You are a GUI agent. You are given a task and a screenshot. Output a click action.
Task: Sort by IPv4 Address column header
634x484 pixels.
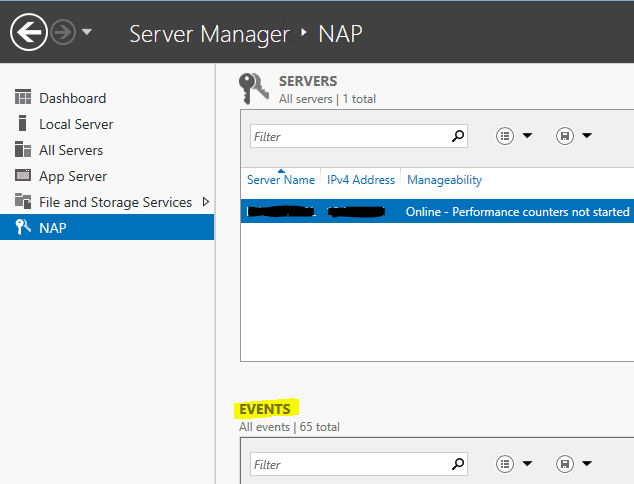pyautogui.click(x=361, y=180)
